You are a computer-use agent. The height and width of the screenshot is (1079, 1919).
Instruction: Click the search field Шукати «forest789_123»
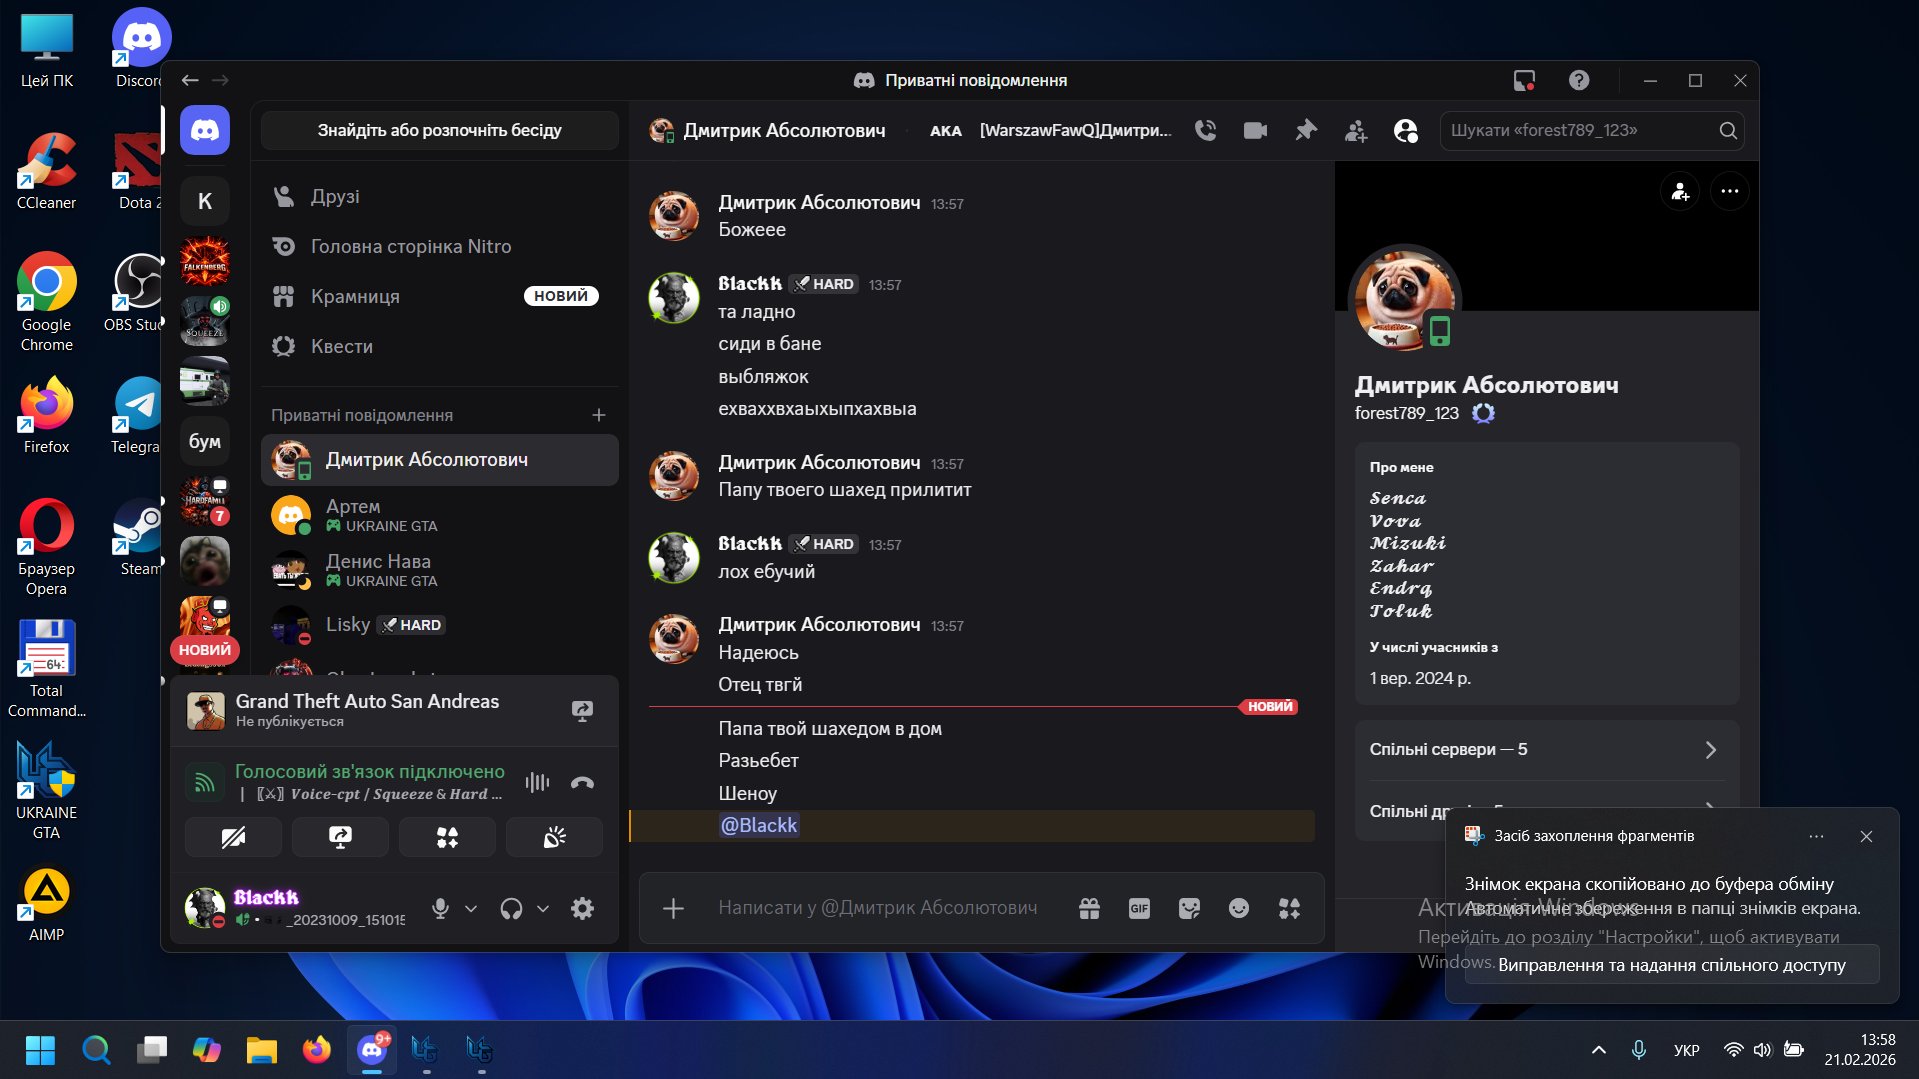pyautogui.click(x=1592, y=130)
